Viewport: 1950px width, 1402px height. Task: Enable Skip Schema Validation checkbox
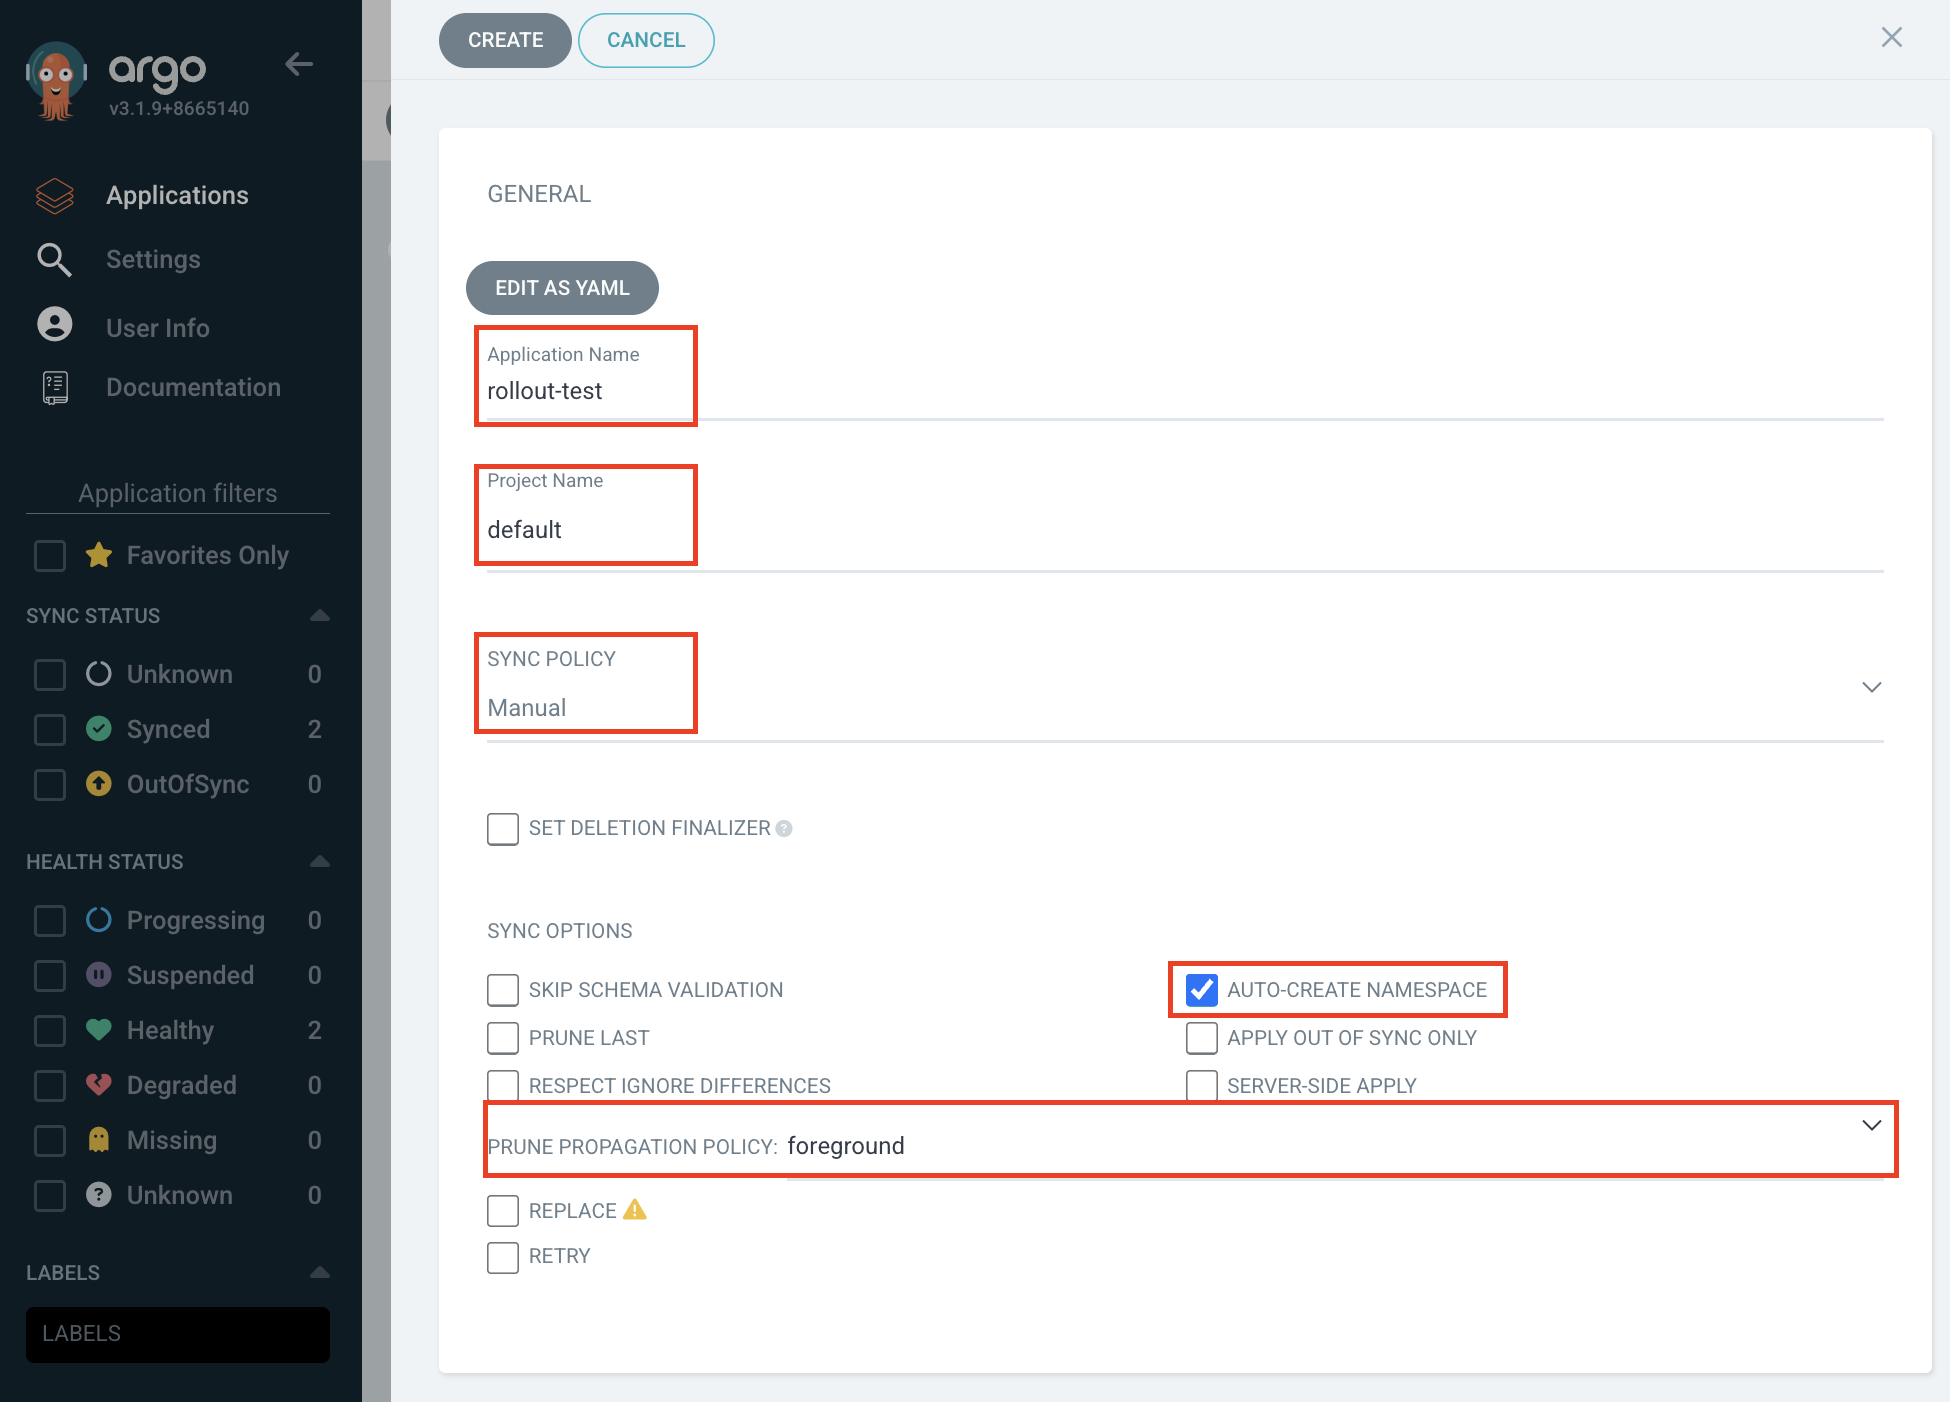point(503,990)
